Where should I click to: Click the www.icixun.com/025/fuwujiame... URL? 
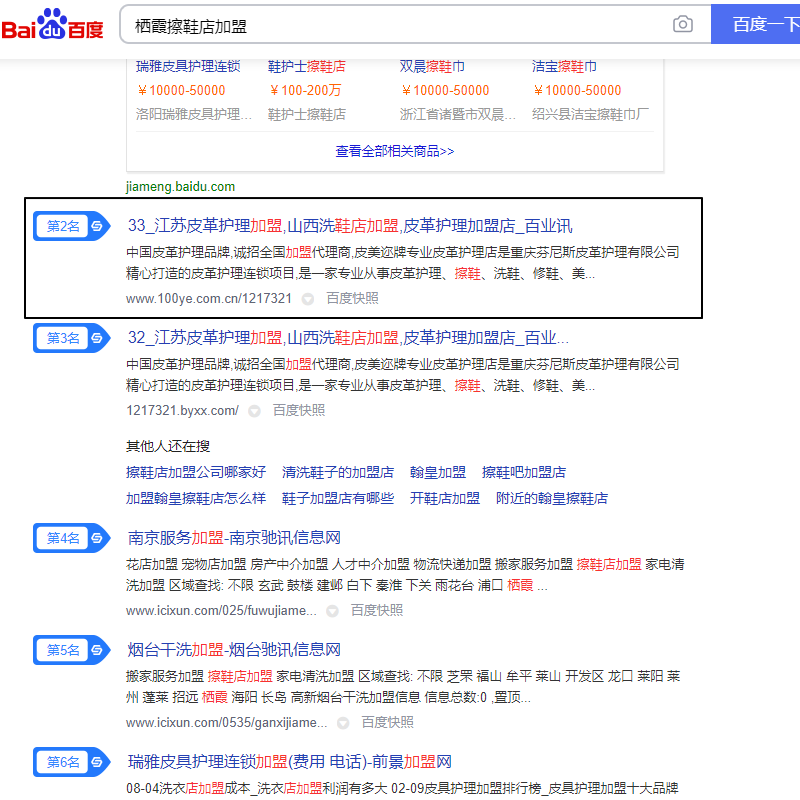(x=221, y=611)
